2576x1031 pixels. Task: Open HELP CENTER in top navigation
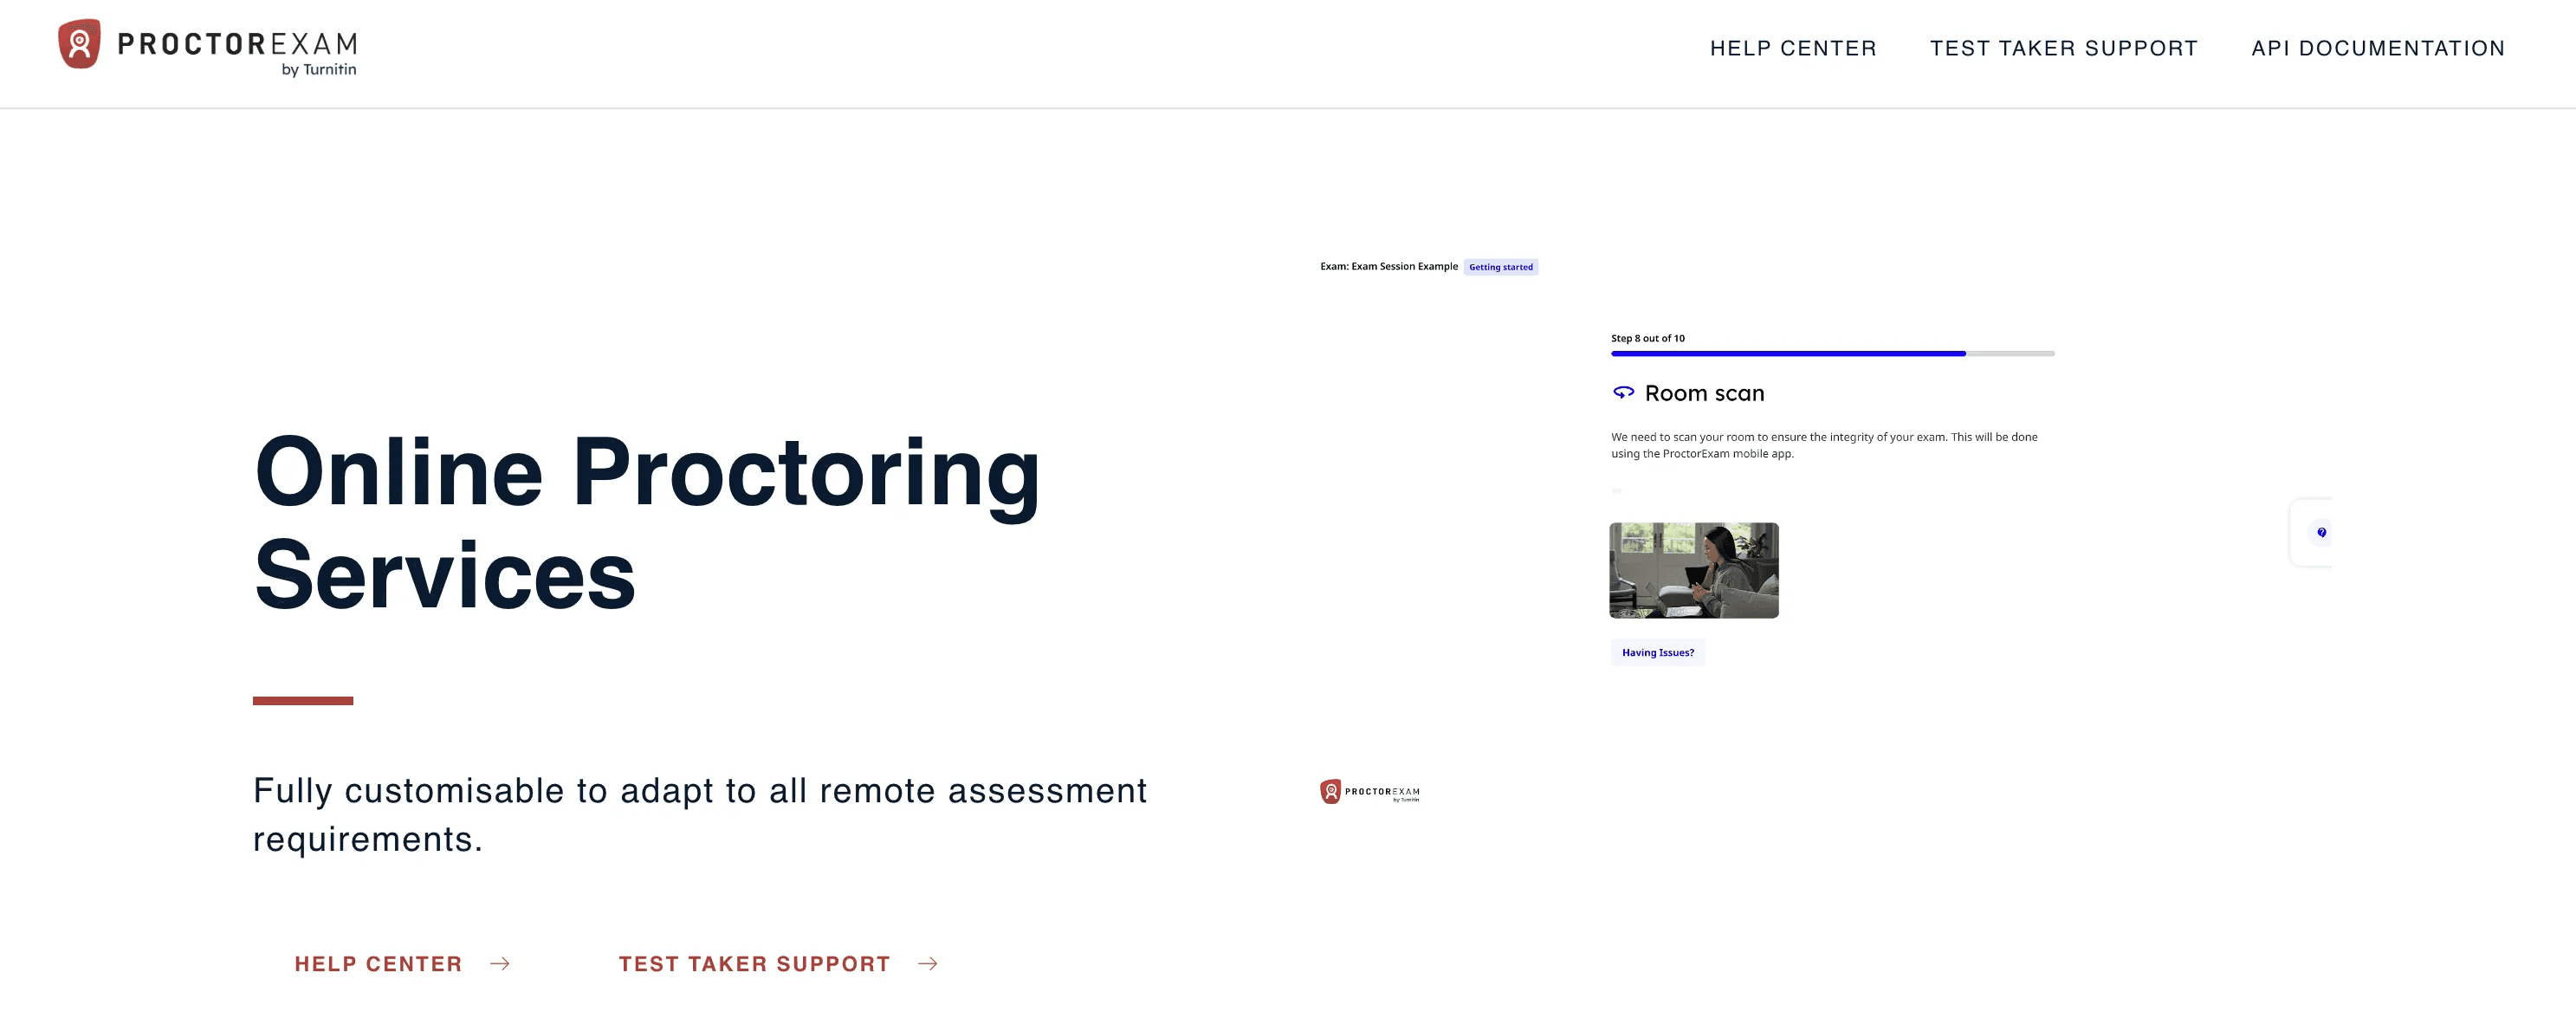point(1792,48)
